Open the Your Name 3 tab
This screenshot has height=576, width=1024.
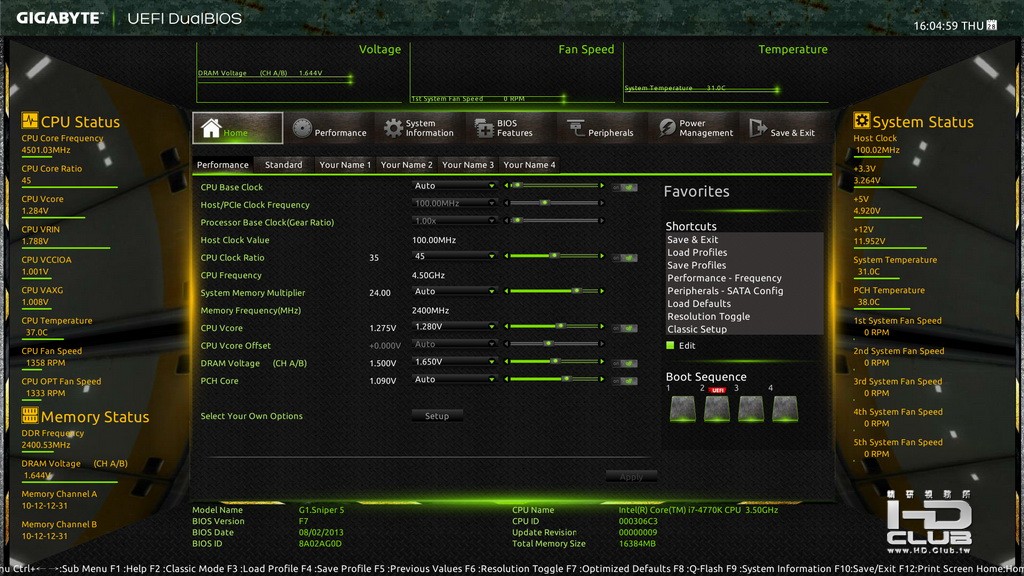(468, 165)
